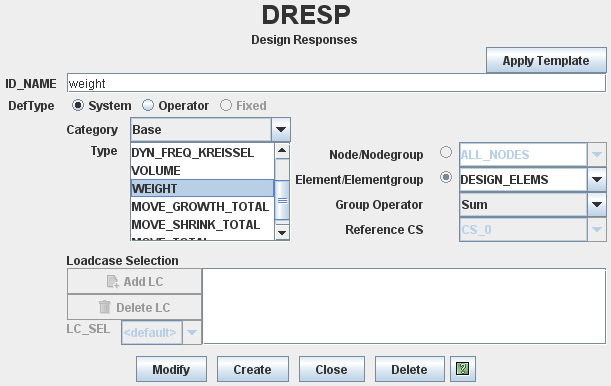Select VOLUME in the Type list
The image size is (611, 386).
pyautogui.click(x=203, y=171)
